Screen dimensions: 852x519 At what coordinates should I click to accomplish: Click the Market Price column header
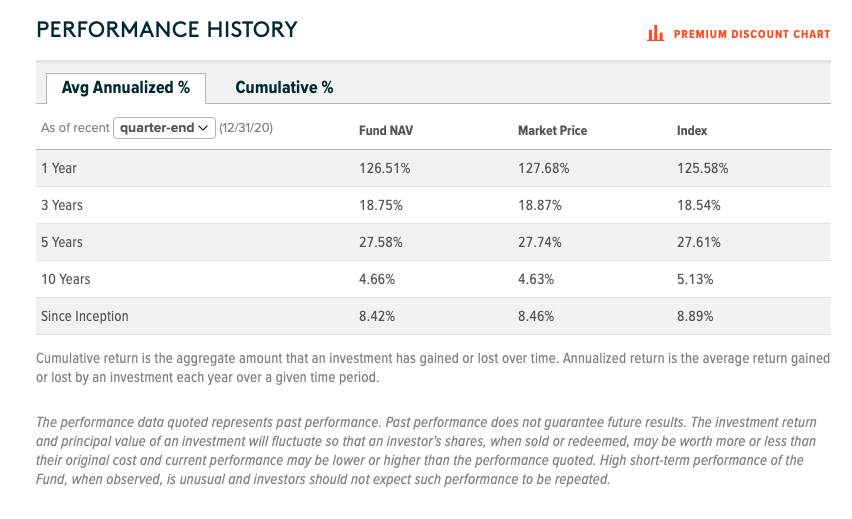[552, 131]
